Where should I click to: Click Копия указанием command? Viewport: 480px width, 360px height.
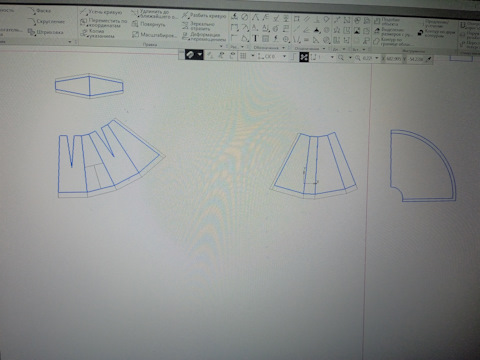(x=97, y=33)
